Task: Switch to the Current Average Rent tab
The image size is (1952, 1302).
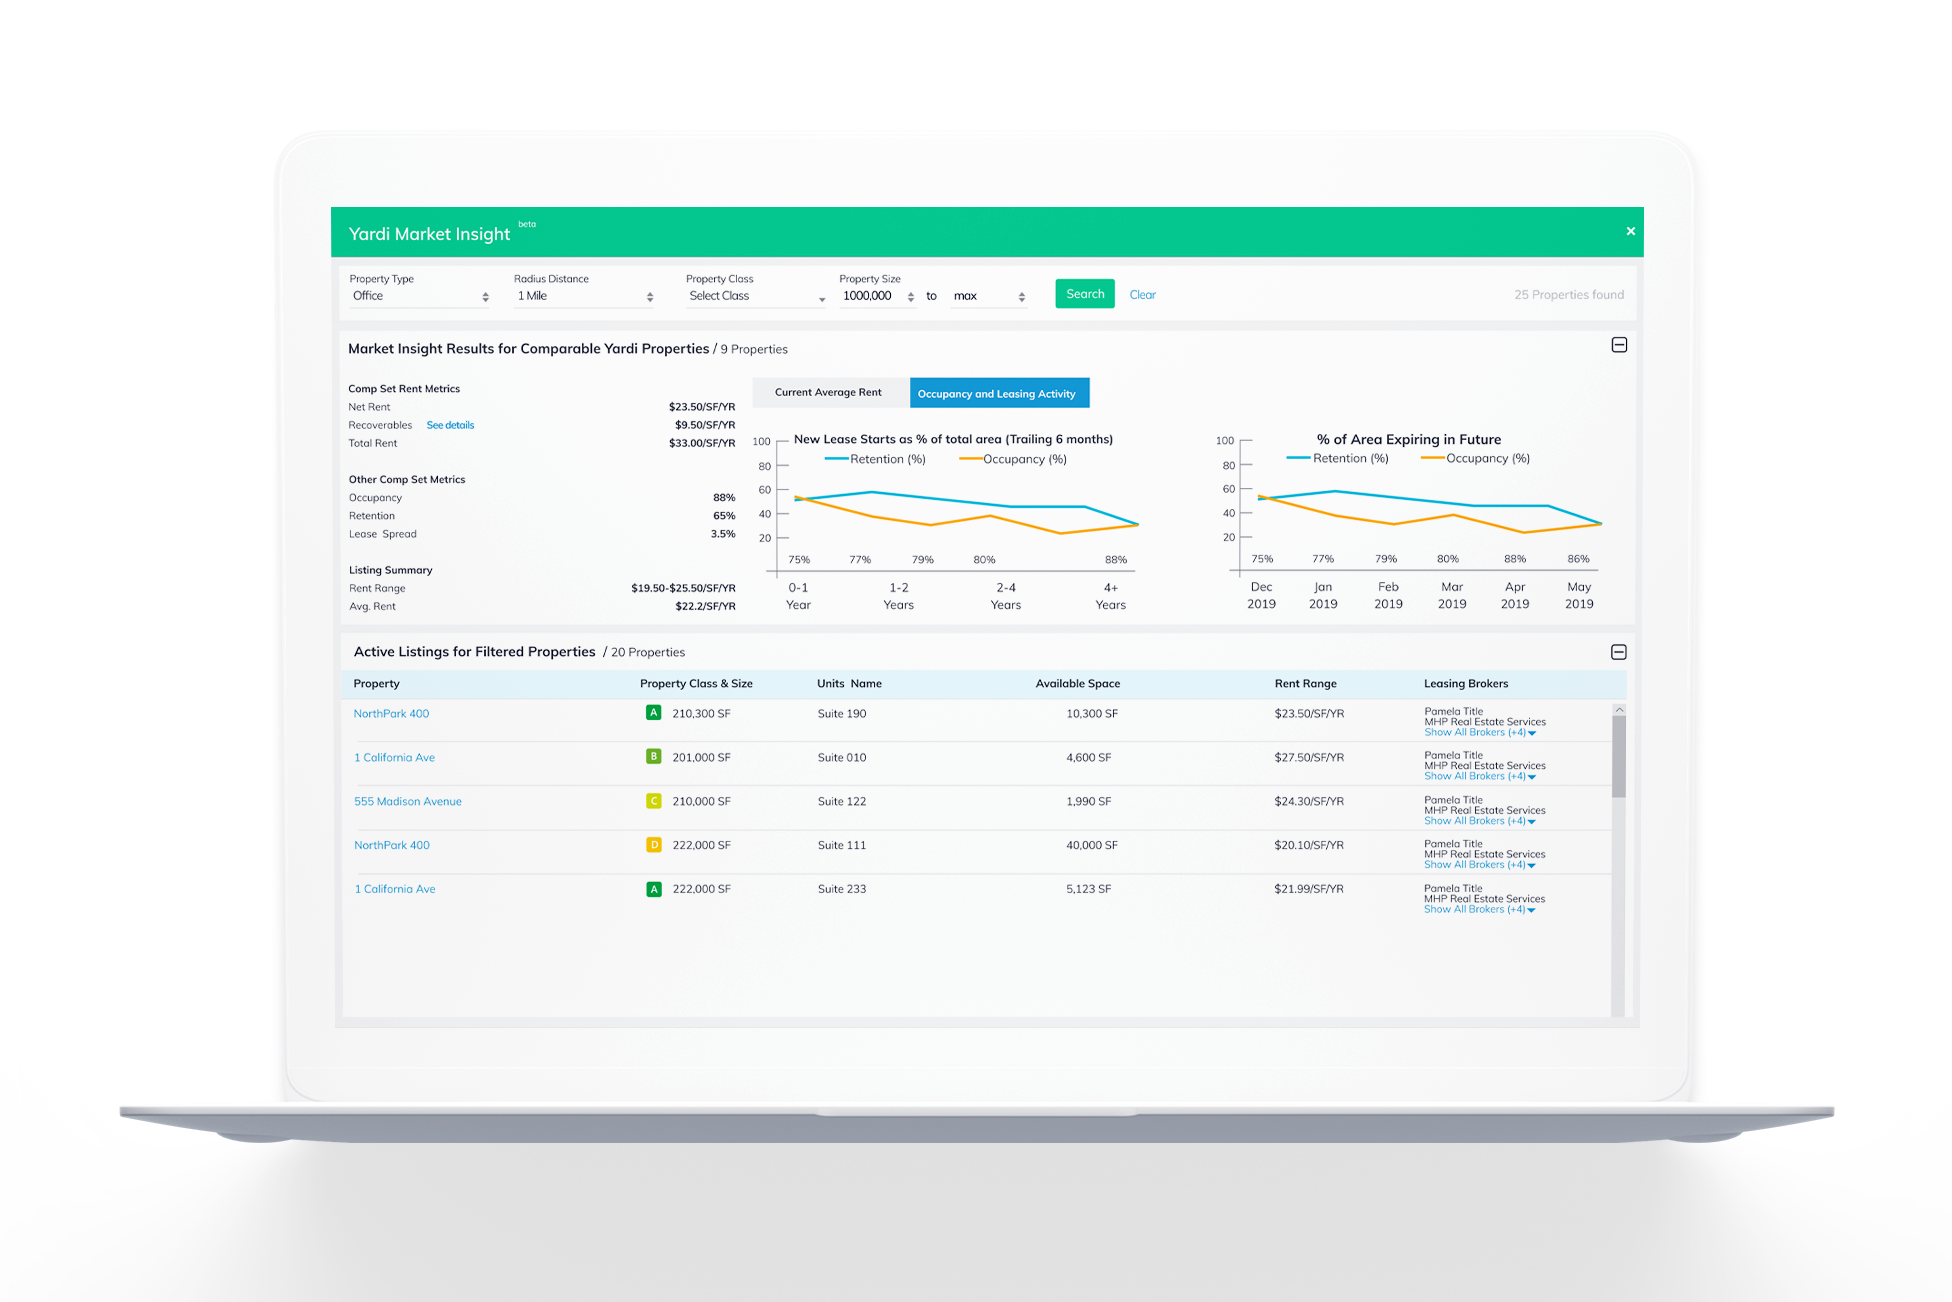Action: click(828, 393)
